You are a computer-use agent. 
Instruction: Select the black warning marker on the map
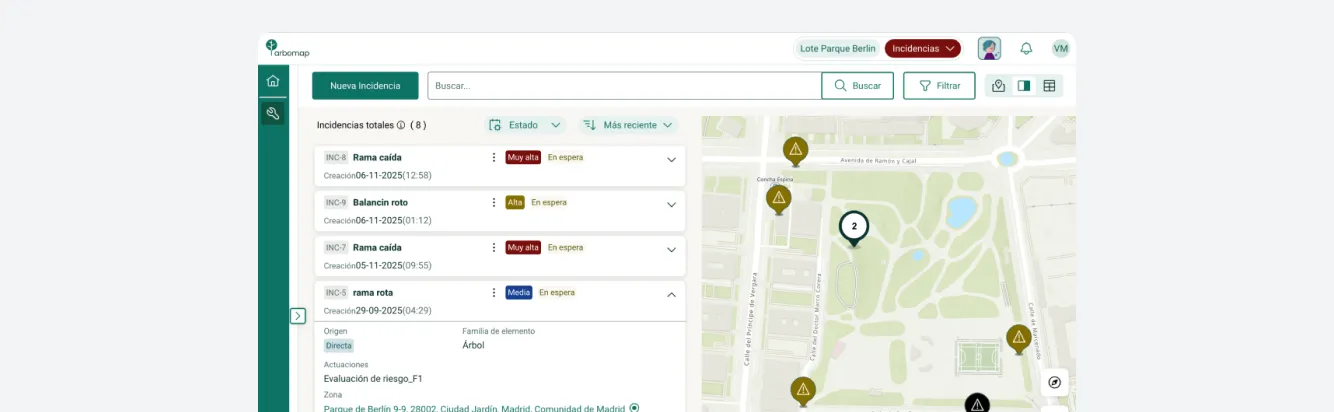coord(977,402)
